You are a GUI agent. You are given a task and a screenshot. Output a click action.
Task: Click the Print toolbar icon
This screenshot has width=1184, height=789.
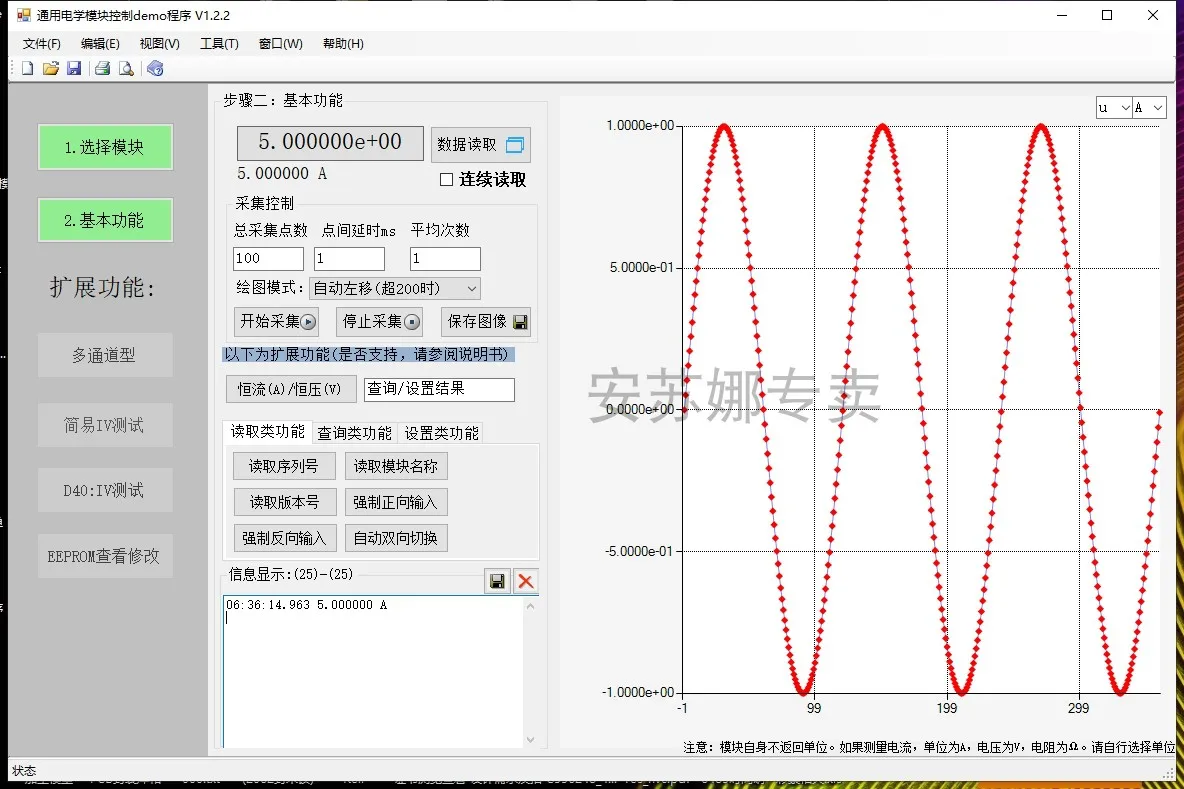[x=102, y=68]
